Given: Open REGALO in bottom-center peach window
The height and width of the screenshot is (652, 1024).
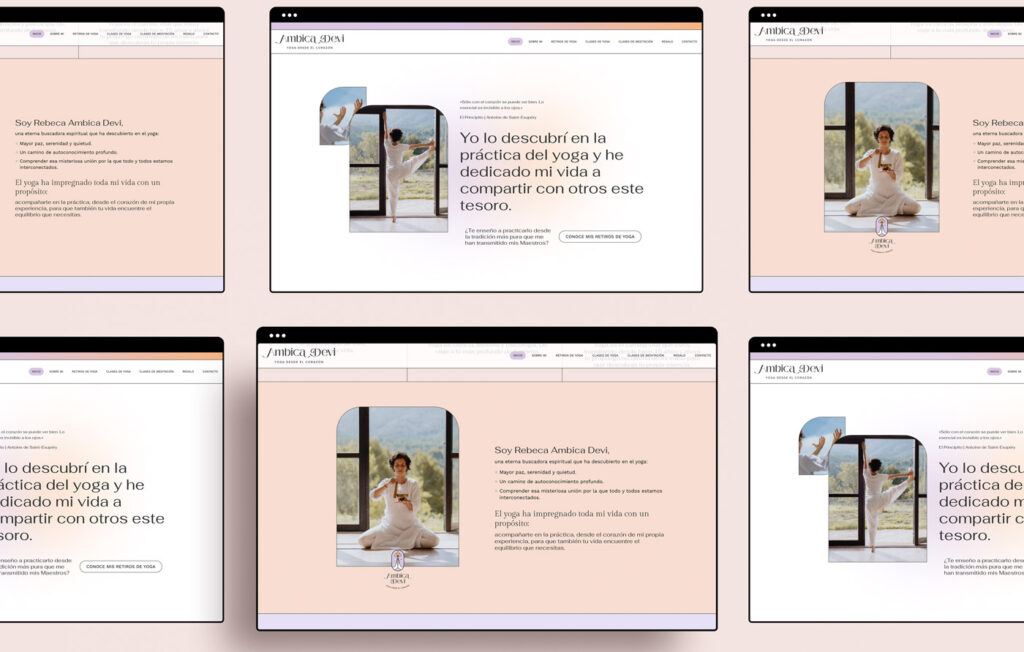Looking at the screenshot, I should 679,355.
